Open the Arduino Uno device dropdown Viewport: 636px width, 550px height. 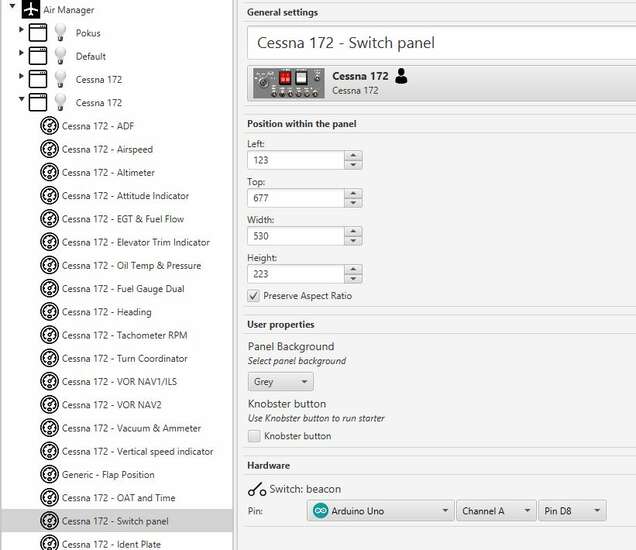click(380, 511)
